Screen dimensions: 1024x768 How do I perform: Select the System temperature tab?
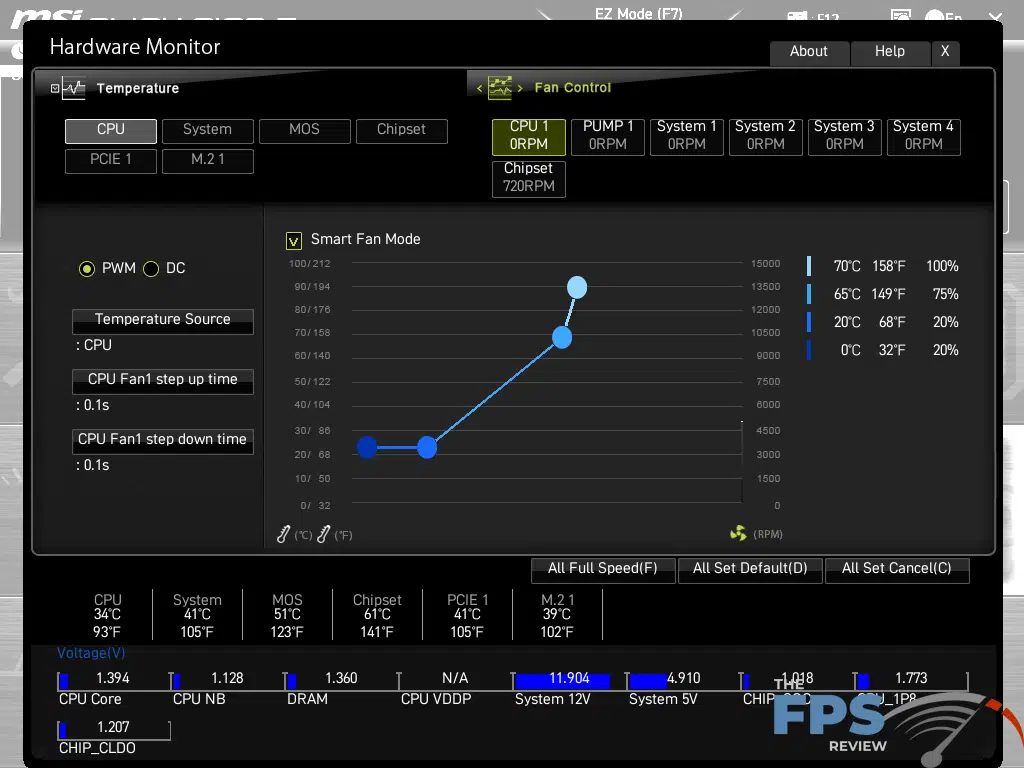(x=208, y=131)
